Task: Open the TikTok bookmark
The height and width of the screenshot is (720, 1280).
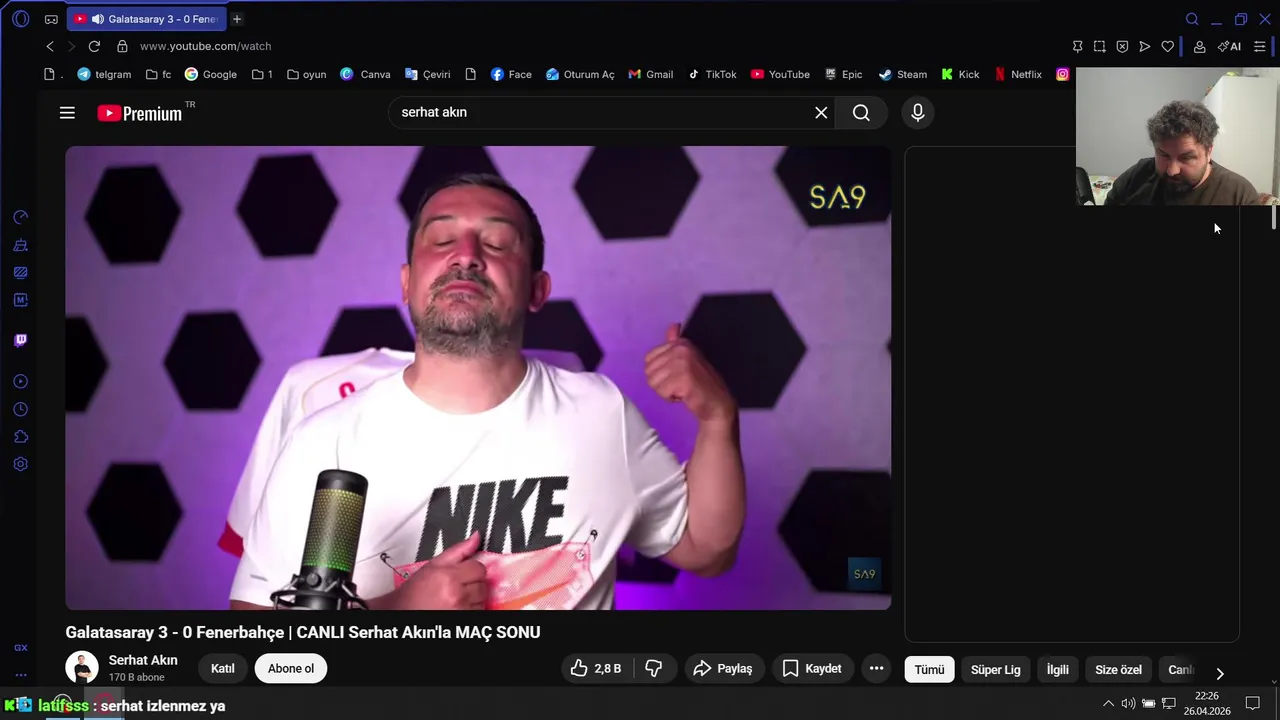Action: click(x=712, y=74)
